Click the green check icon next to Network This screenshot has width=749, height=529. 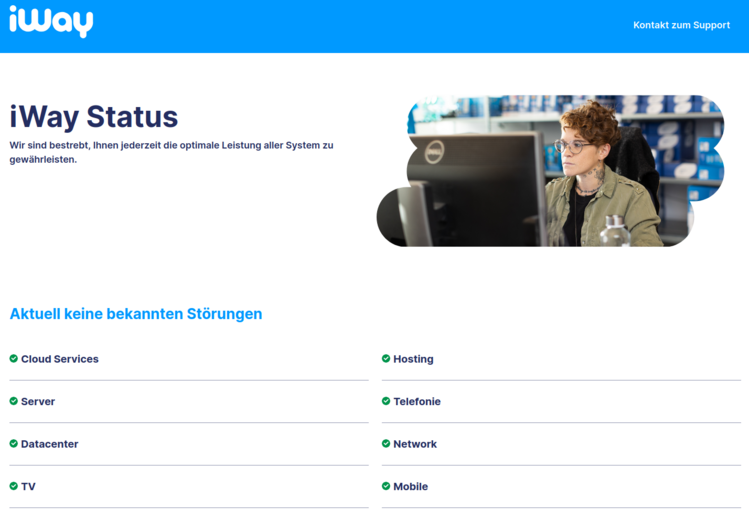(386, 443)
